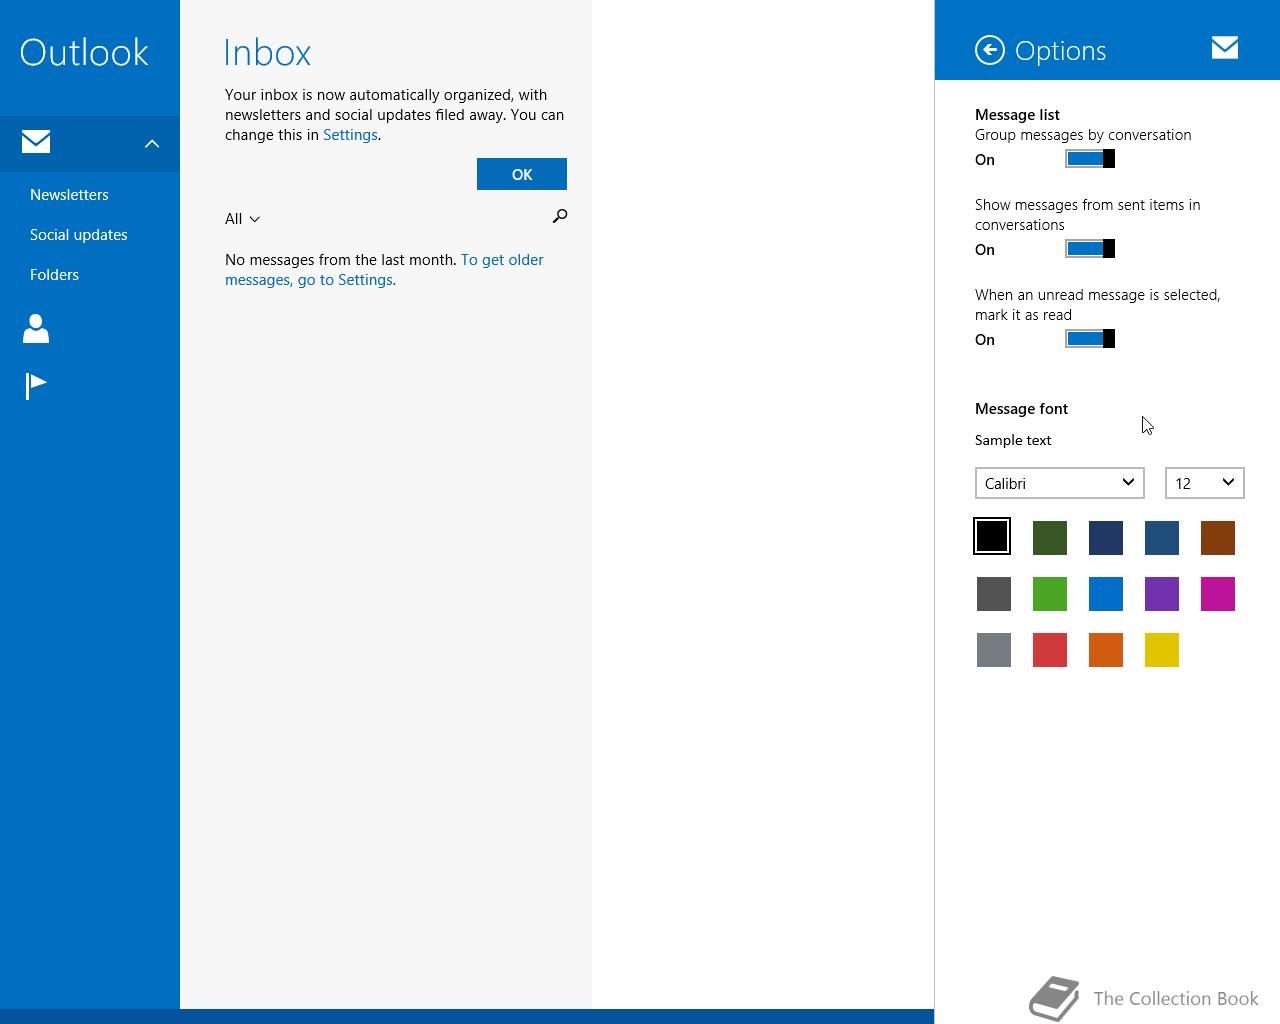Click To get older messages link
Screen dimensions: 1280x1024
384,270
